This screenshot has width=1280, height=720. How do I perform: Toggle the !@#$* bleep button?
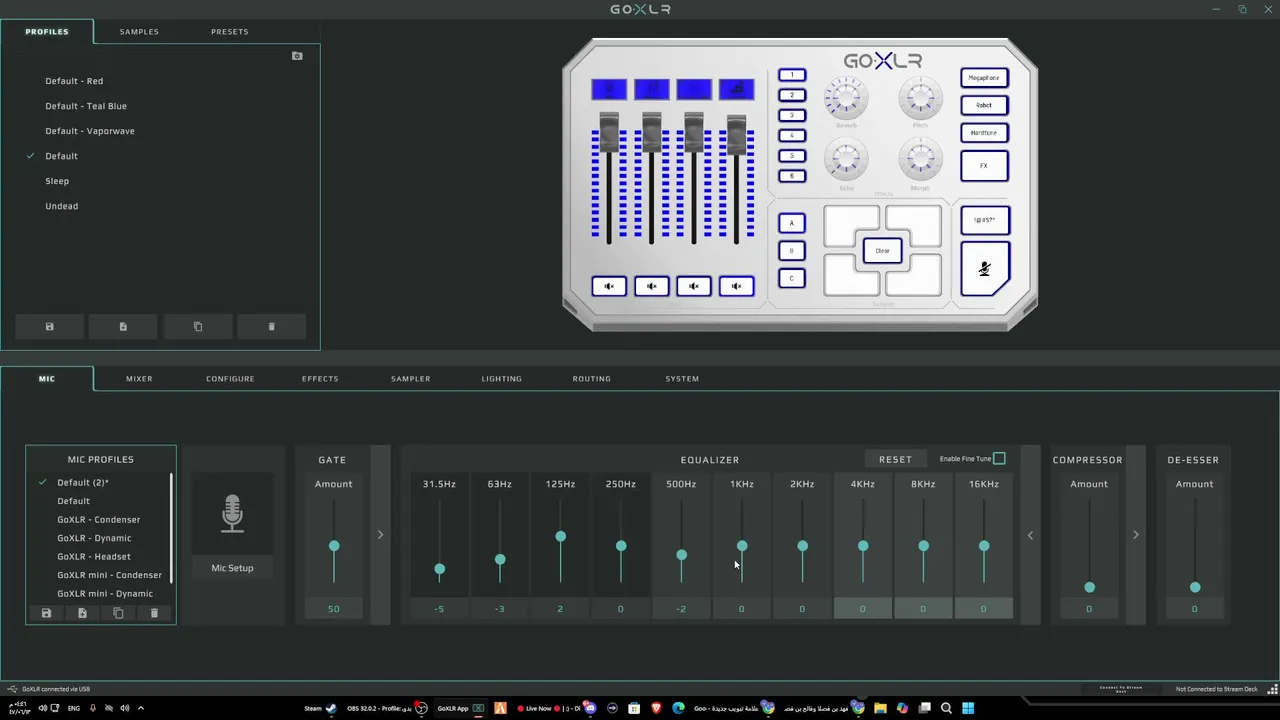click(x=985, y=220)
